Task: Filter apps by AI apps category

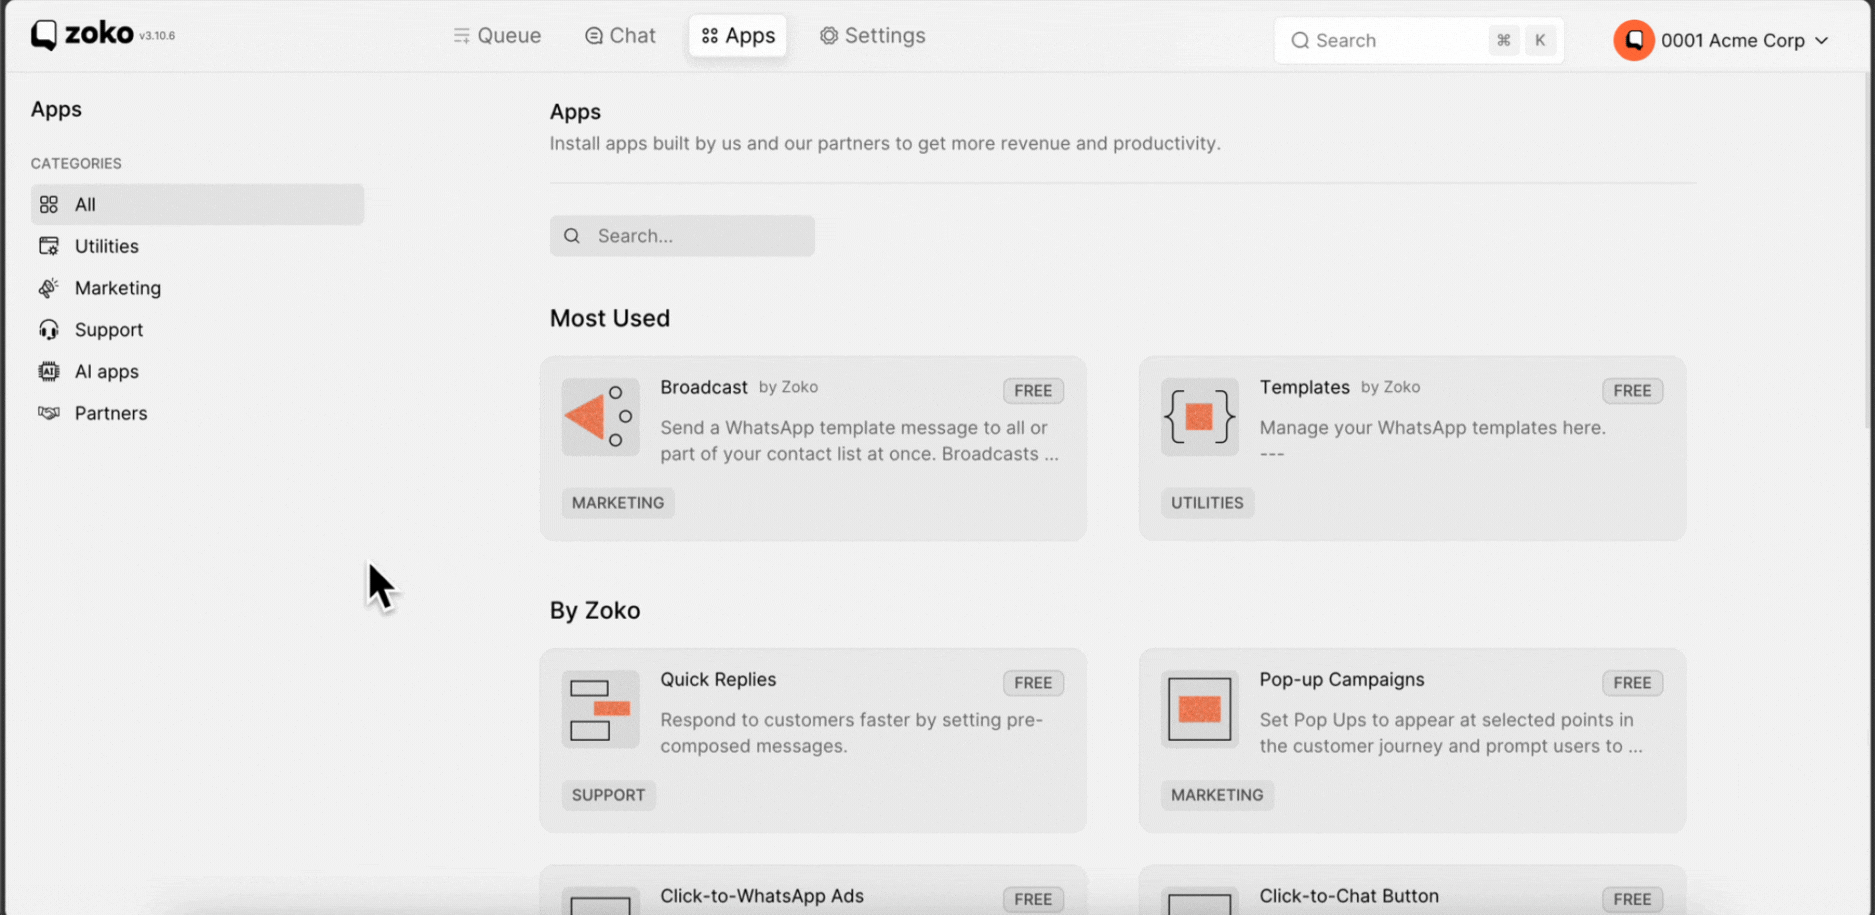Action: (x=197, y=371)
